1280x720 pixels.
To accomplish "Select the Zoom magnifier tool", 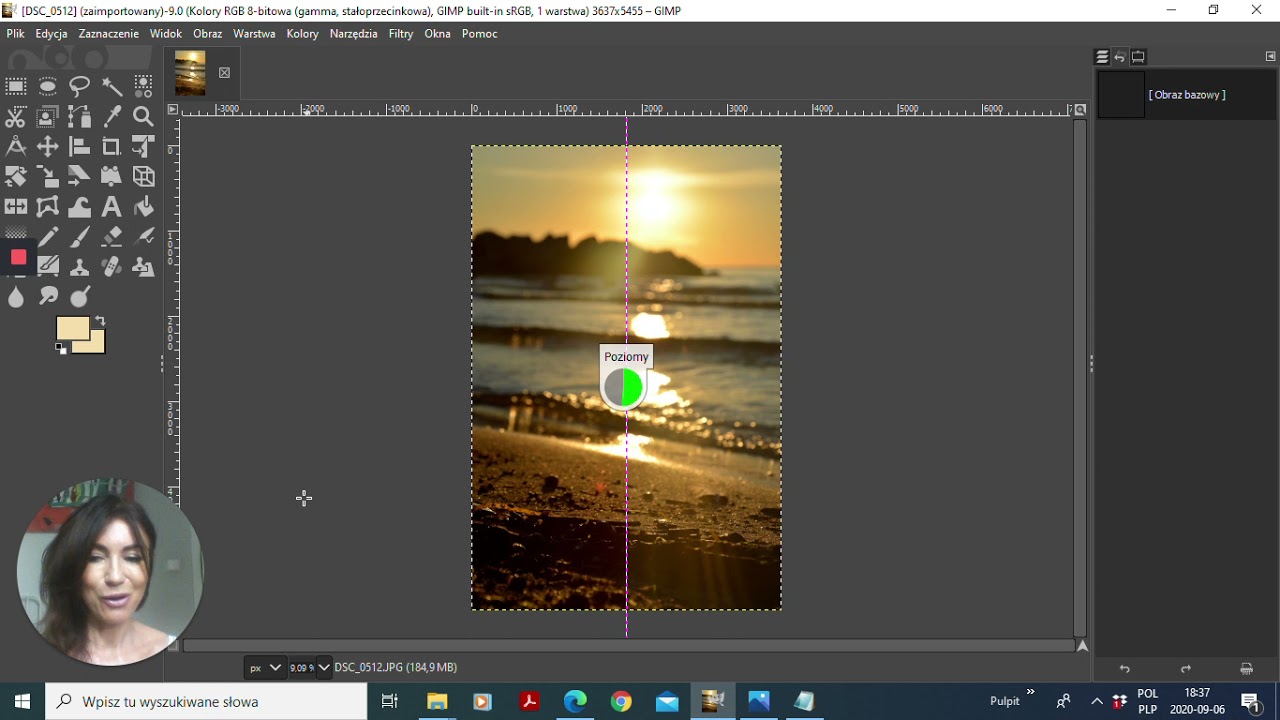I will tap(144, 117).
